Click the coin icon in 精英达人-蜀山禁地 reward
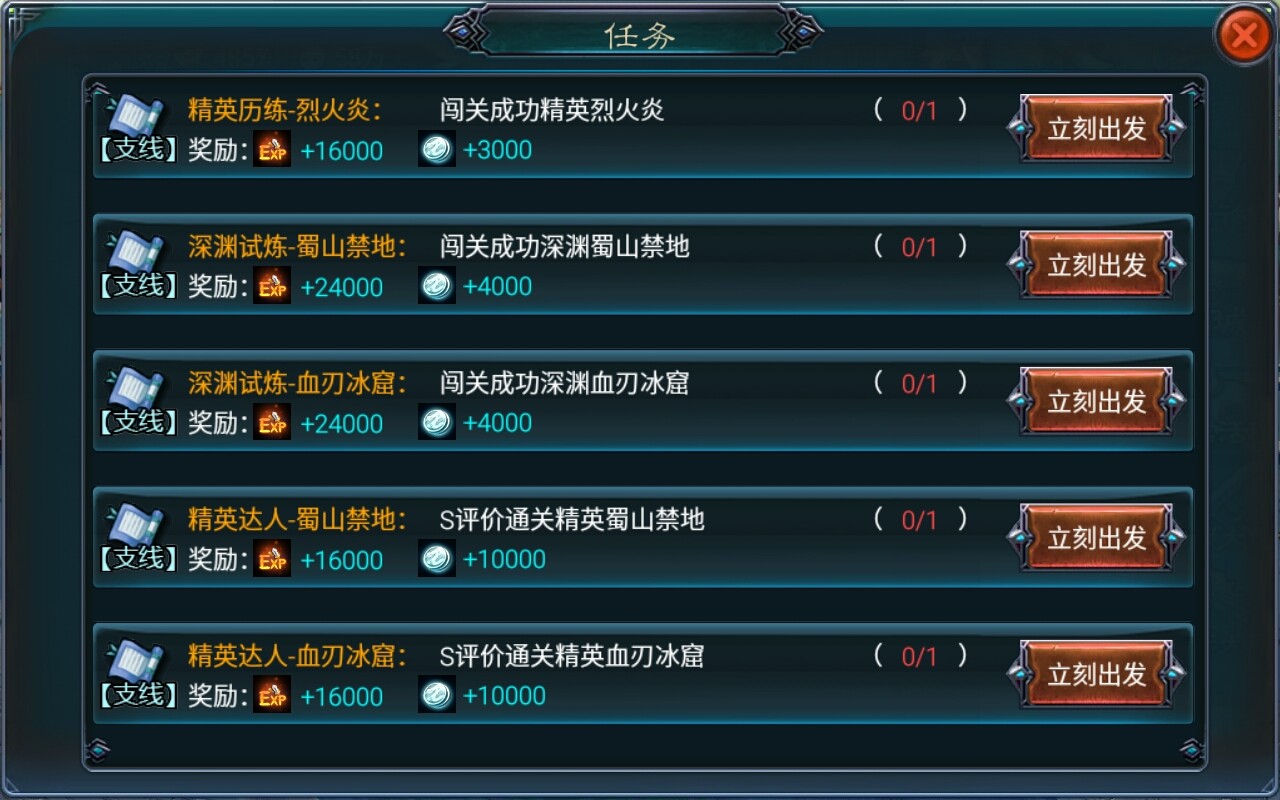The width and height of the screenshot is (1280, 800). (436, 558)
